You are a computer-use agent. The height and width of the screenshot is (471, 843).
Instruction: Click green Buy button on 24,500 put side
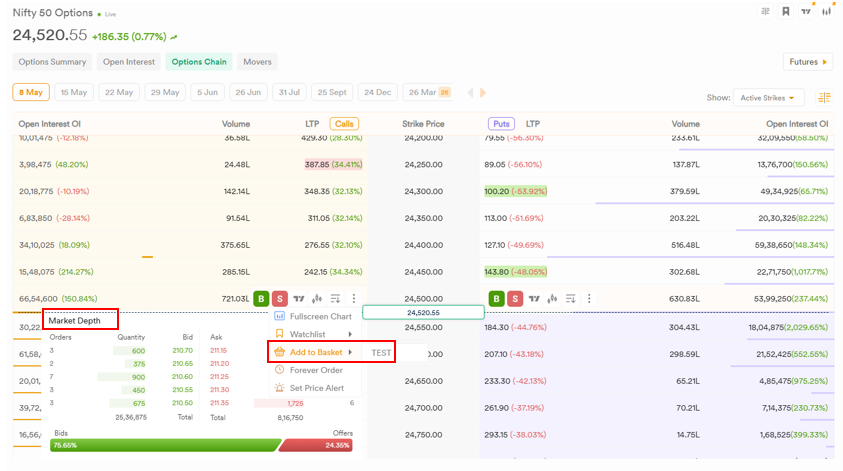[496, 298]
